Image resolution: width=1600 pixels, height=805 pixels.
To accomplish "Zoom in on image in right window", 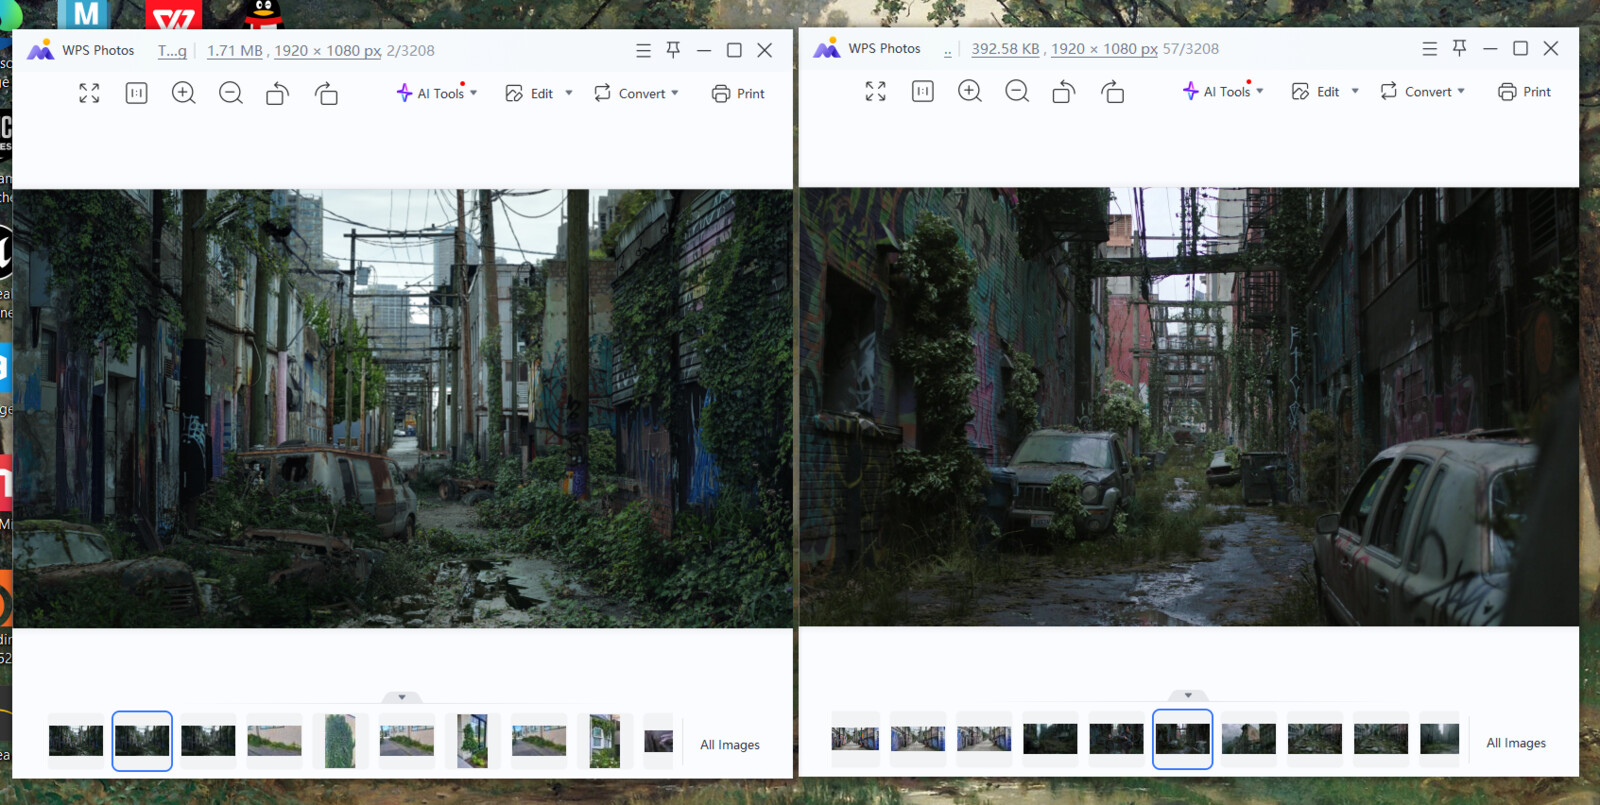I will click(x=969, y=91).
